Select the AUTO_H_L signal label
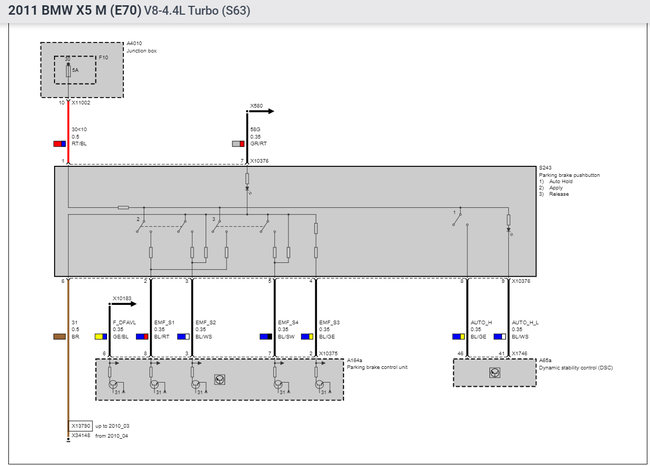This screenshot has height=466, width=650. (525, 323)
